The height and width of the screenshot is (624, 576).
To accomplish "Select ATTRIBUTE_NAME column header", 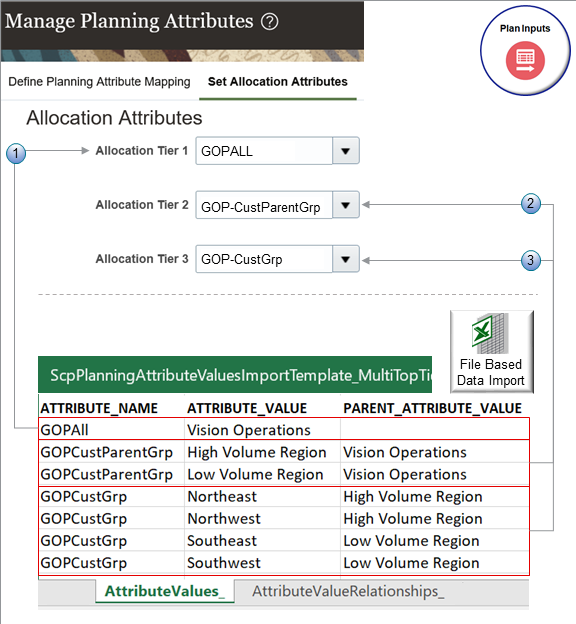I will pos(99,408).
